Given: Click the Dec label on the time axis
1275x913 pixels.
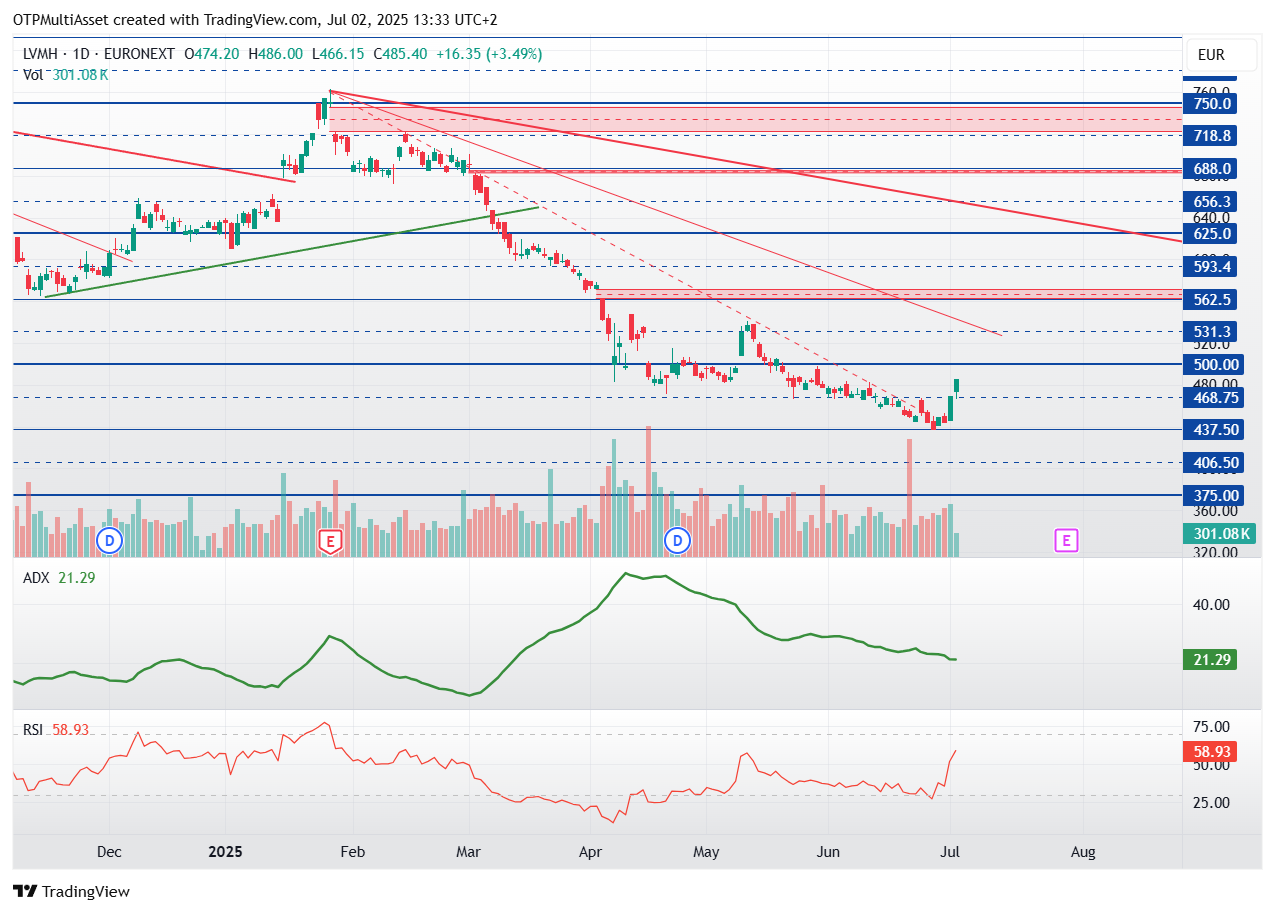Looking at the screenshot, I should click(109, 852).
